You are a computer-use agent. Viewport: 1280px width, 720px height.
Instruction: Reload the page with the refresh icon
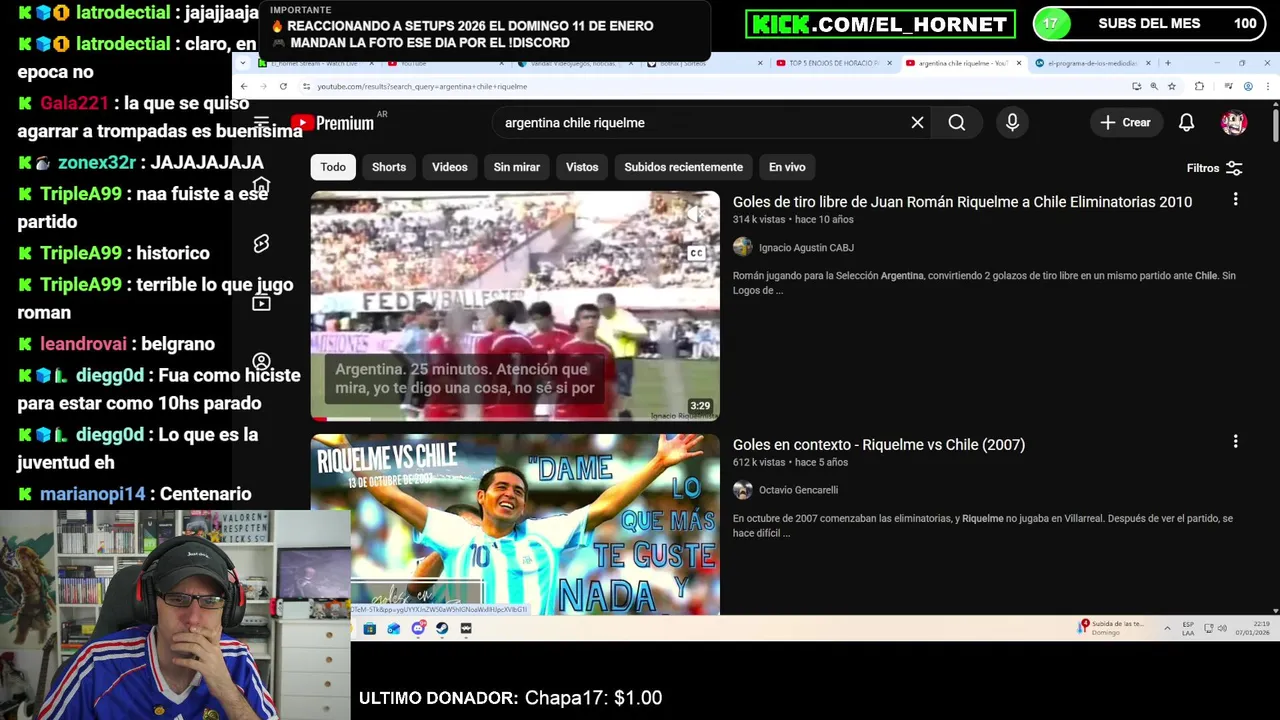[x=283, y=87]
